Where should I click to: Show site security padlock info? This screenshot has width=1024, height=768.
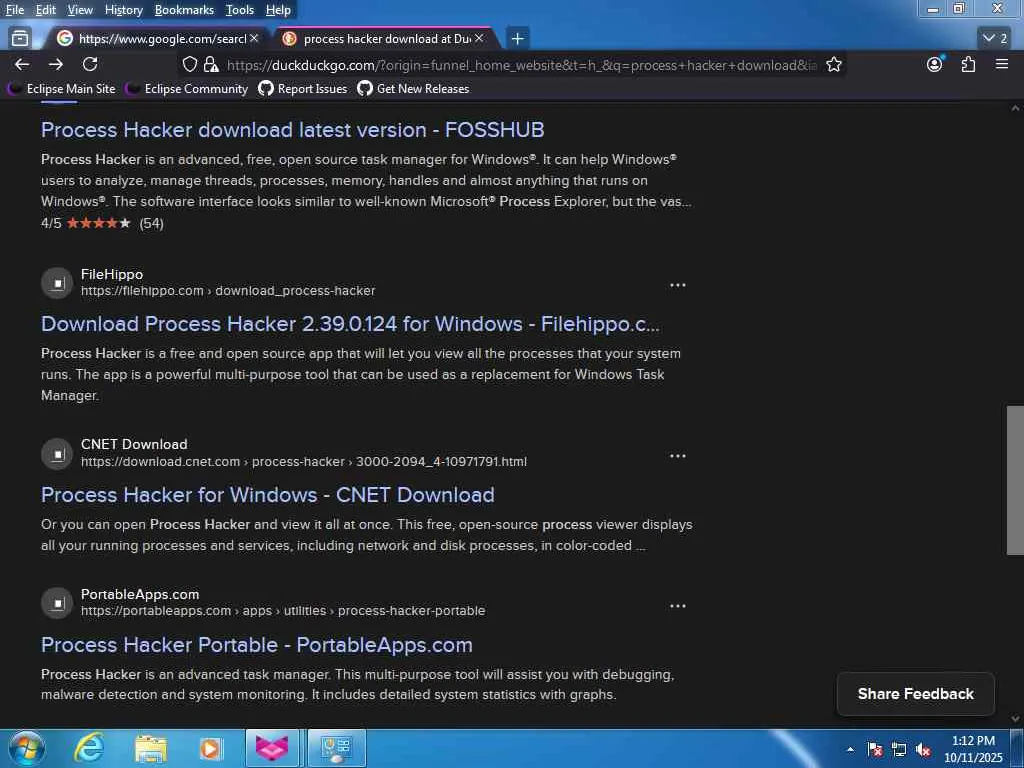click(x=211, y=65)
